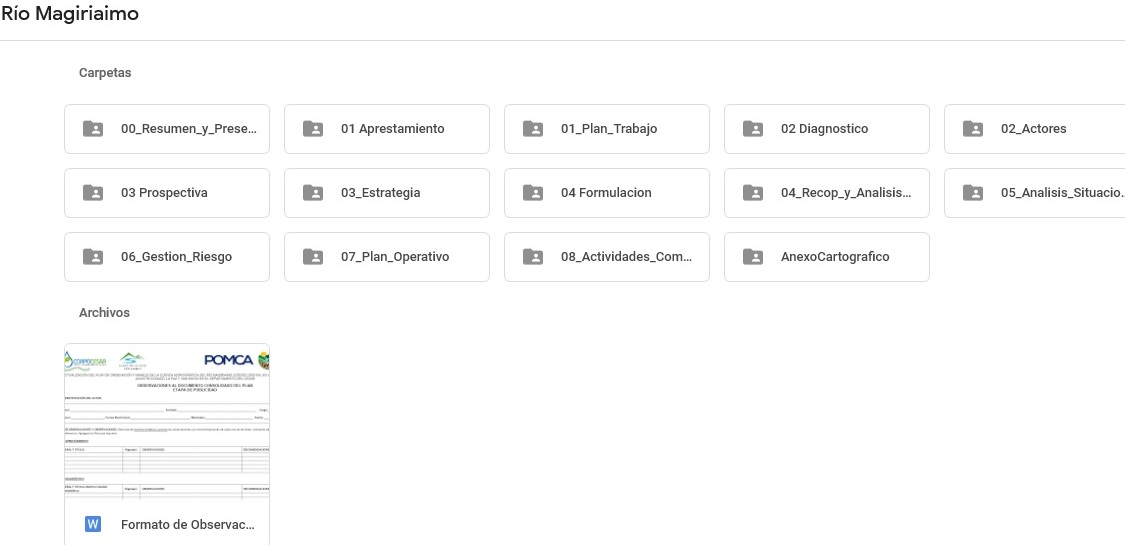Click the folder icon beside 06_Gestion_Riesgo
Screen dimensions: 1125x545
[93, 257]
